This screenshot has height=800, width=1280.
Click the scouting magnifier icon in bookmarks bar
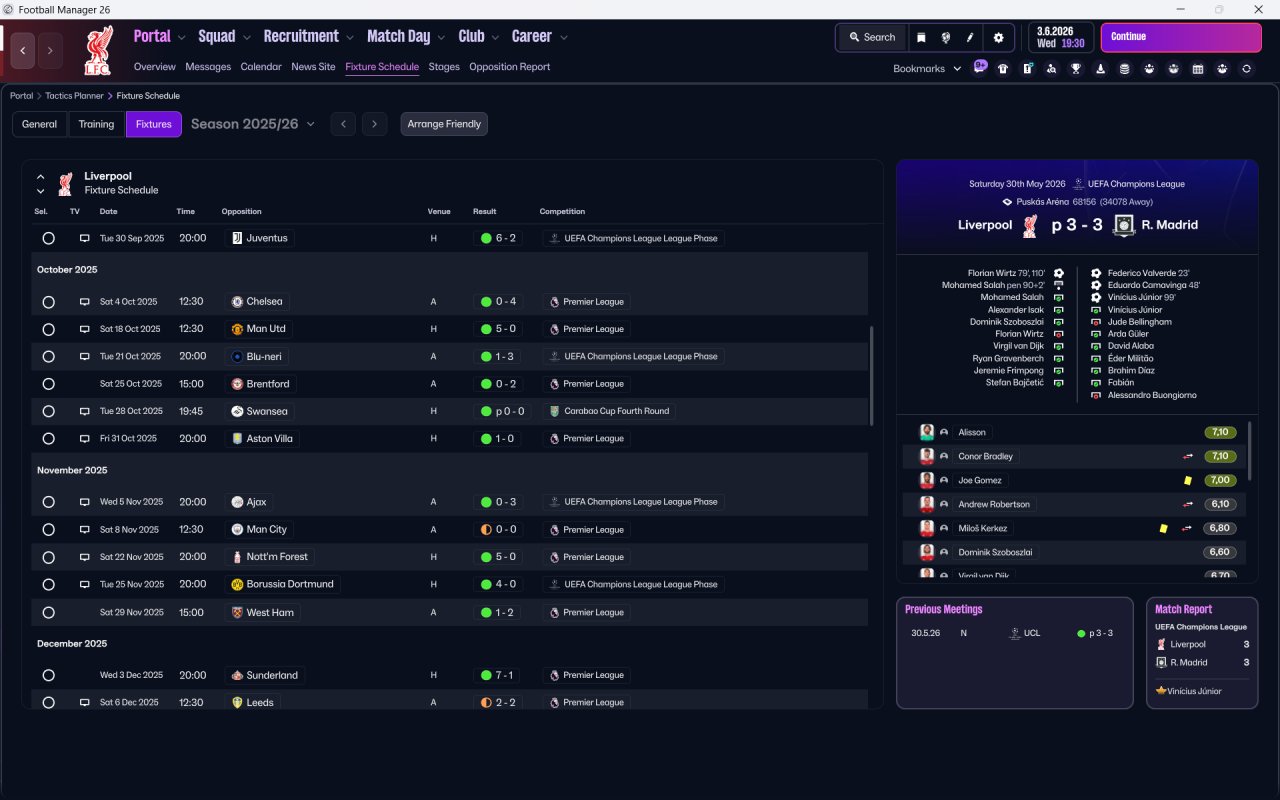1051,69
